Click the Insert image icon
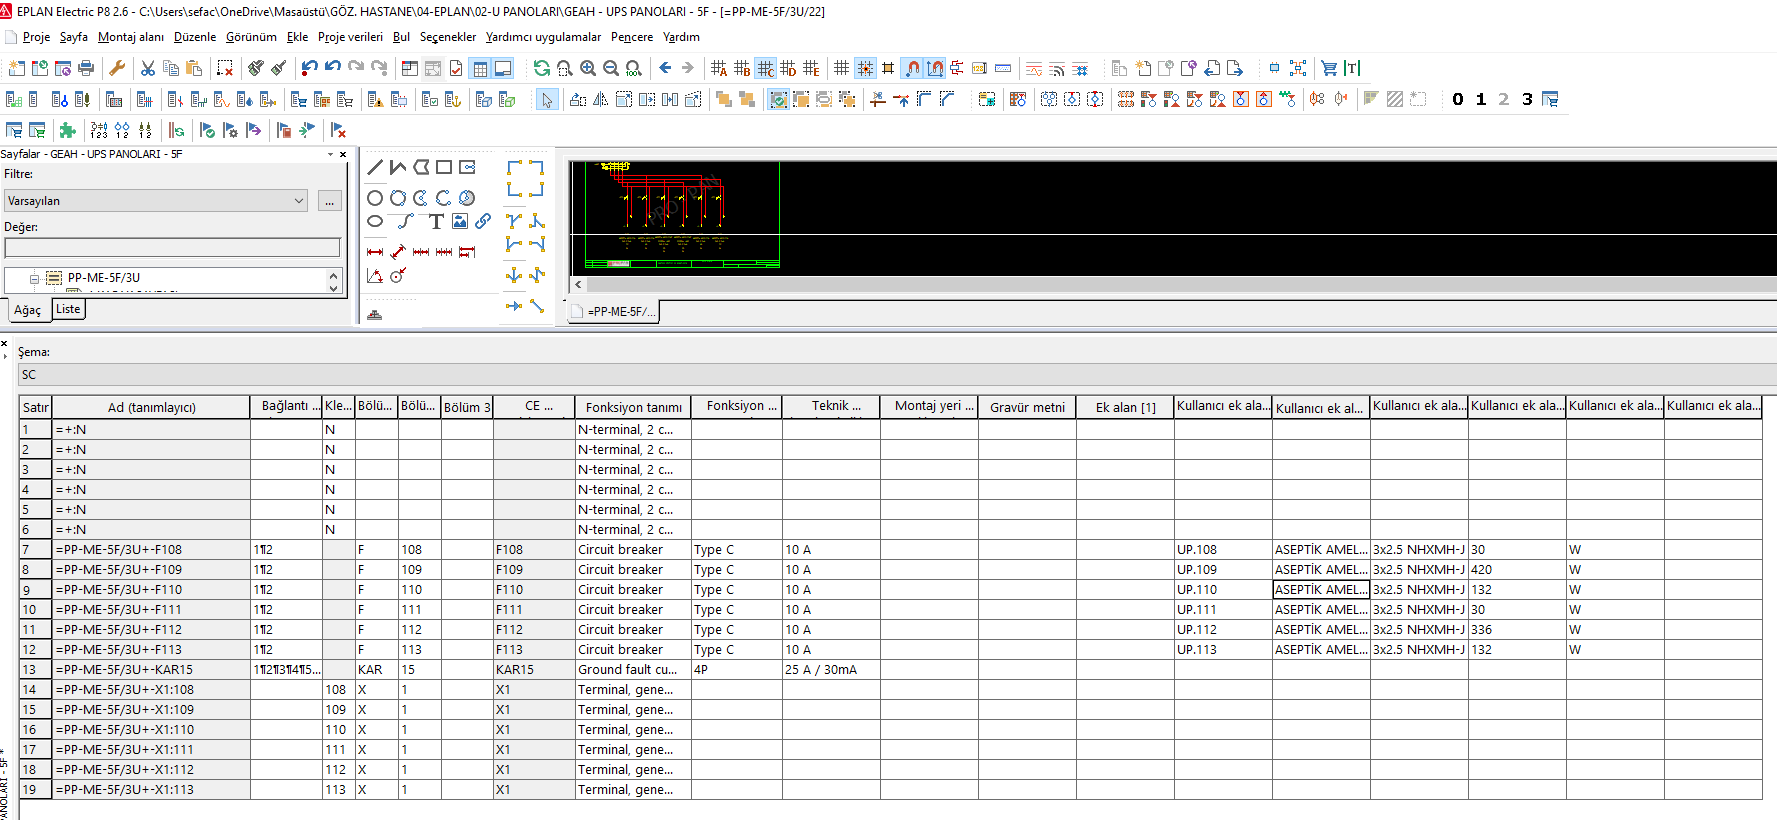Viewport: 1777px width, 820px height. [x=460, y=221]
